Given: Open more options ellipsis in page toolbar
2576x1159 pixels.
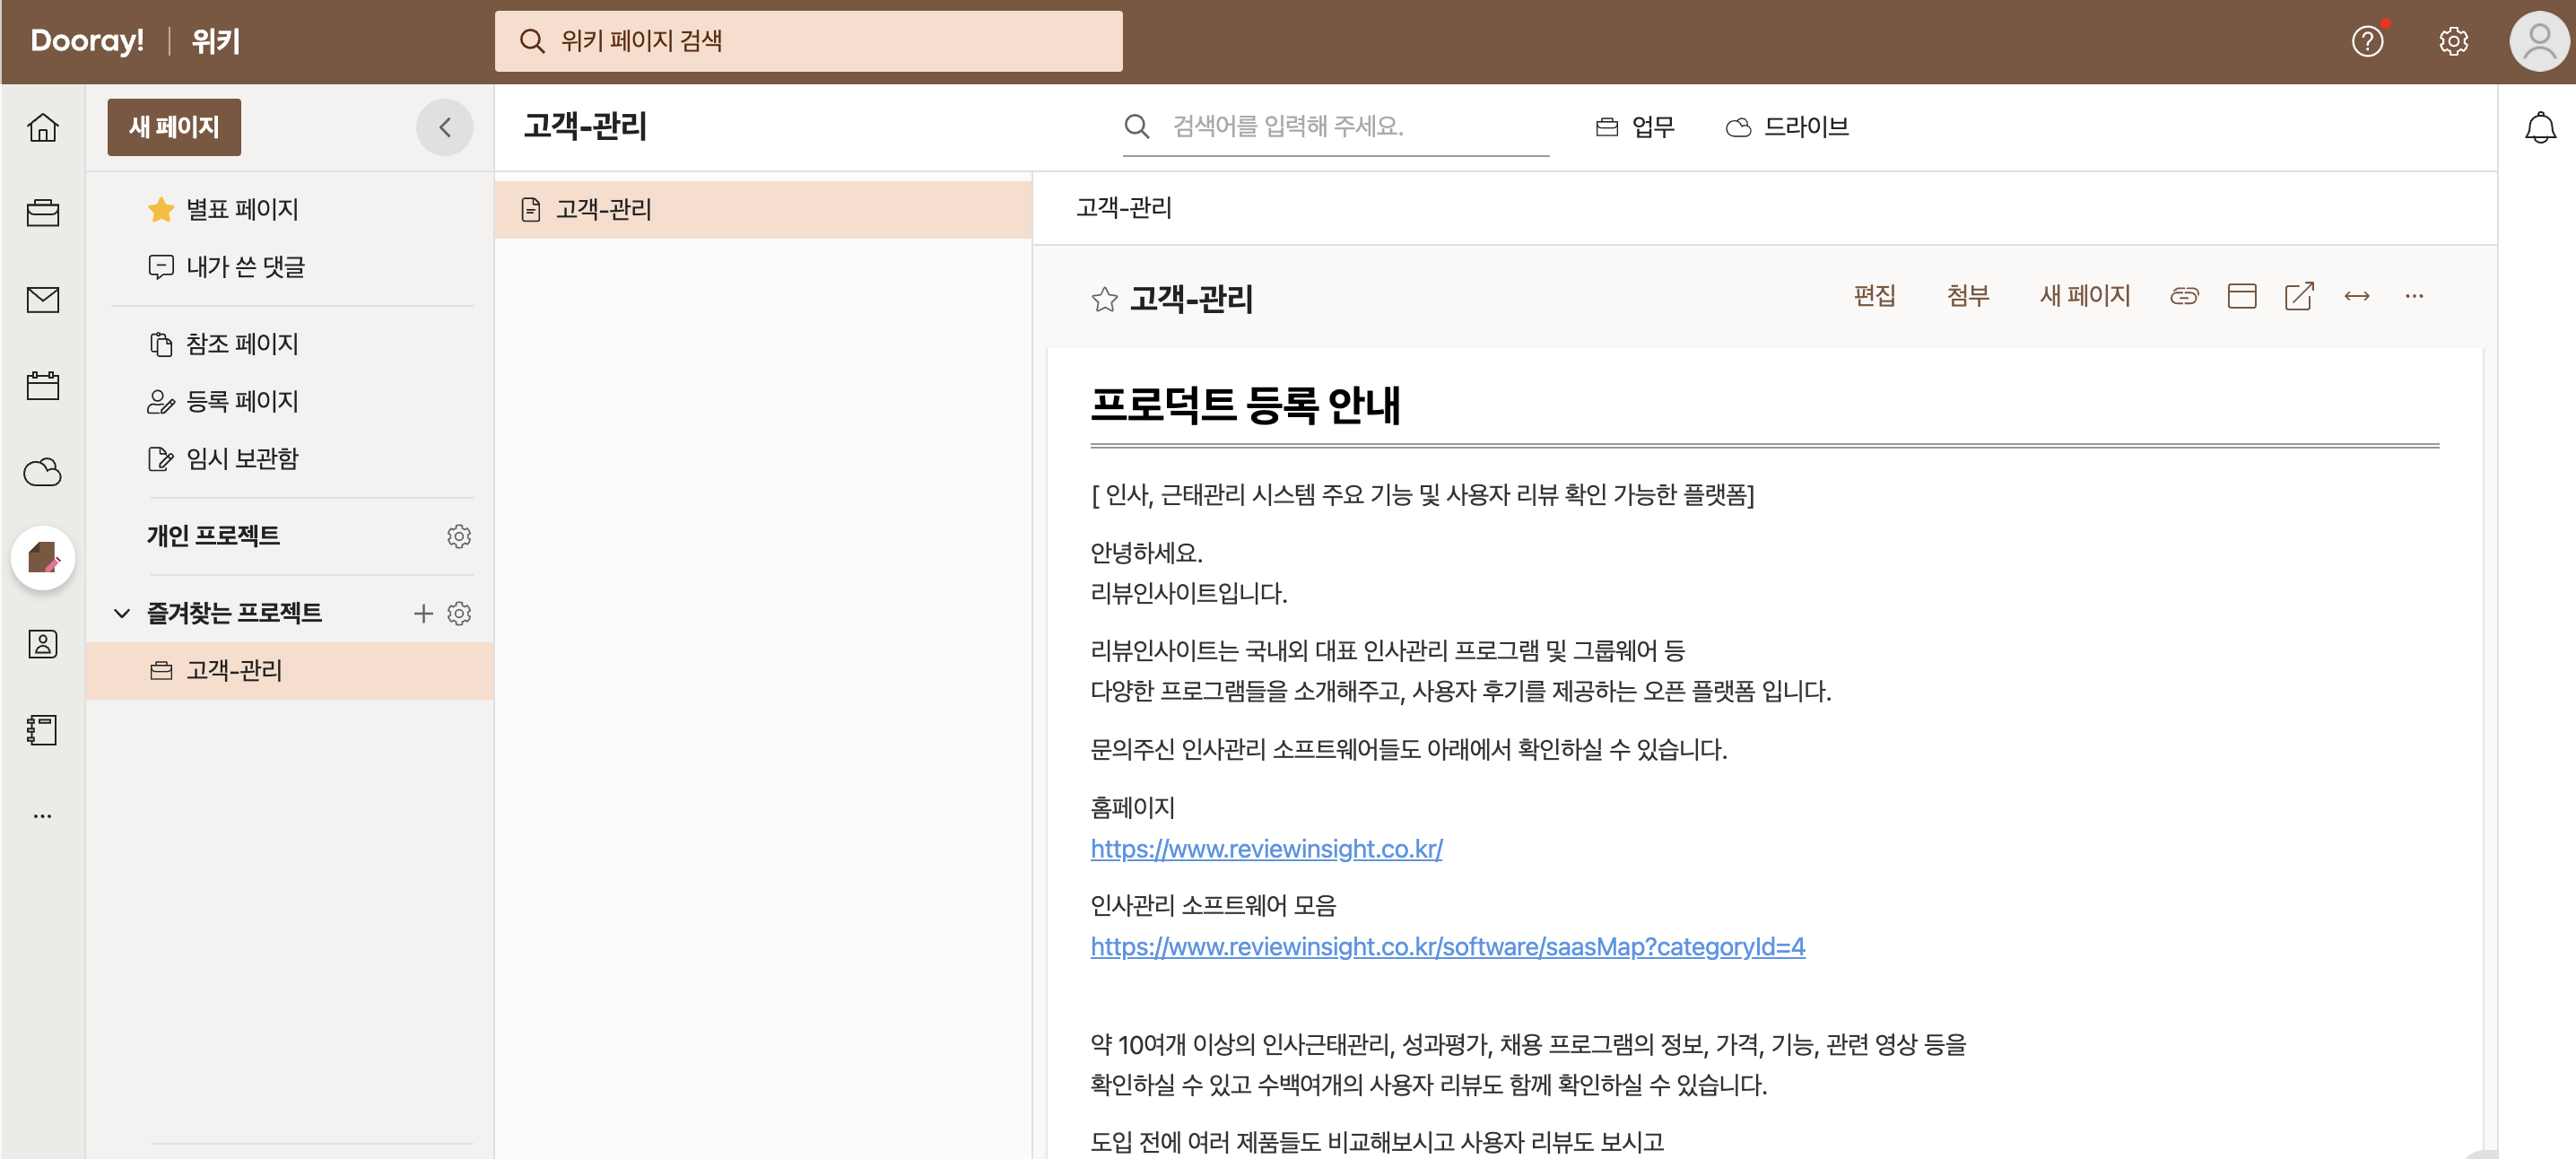Looking at the screenshot, I should click(x=2413, y=296).
